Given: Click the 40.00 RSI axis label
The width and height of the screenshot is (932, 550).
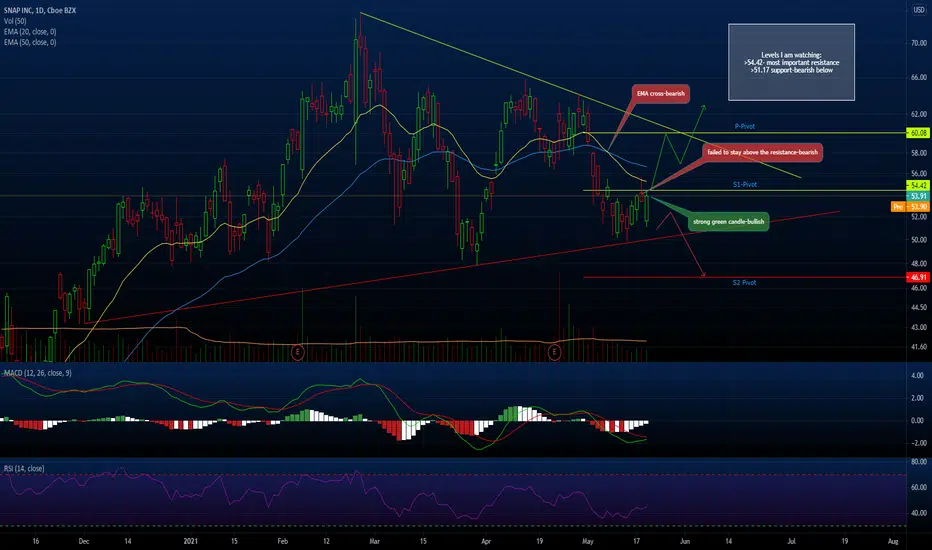Looking at the screenshot, I should click(918, 513).
